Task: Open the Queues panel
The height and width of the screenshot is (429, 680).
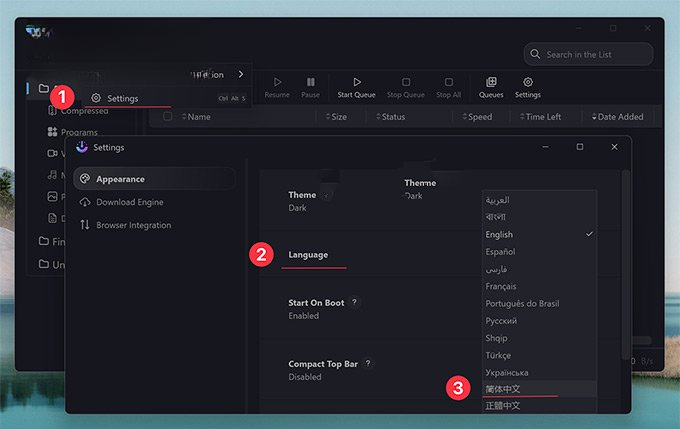Action: (x=491, y=88)
